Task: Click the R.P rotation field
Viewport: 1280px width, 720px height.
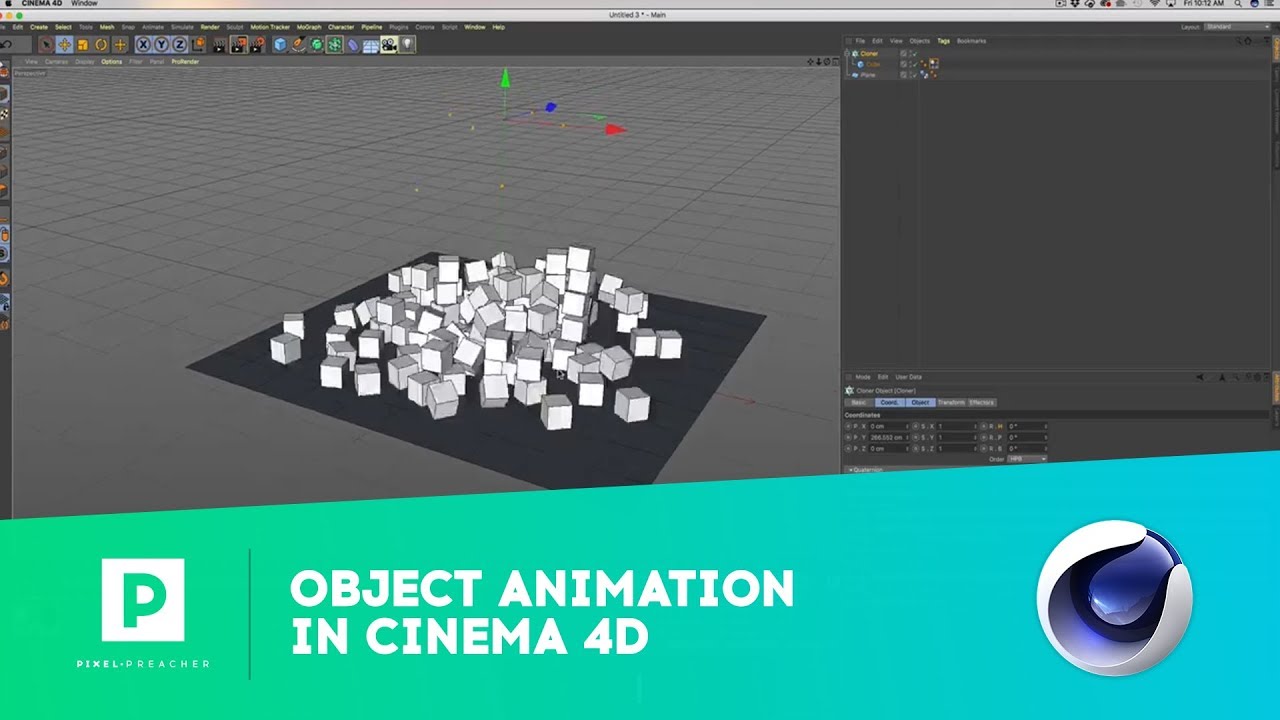Action: tap(1026, 438)
